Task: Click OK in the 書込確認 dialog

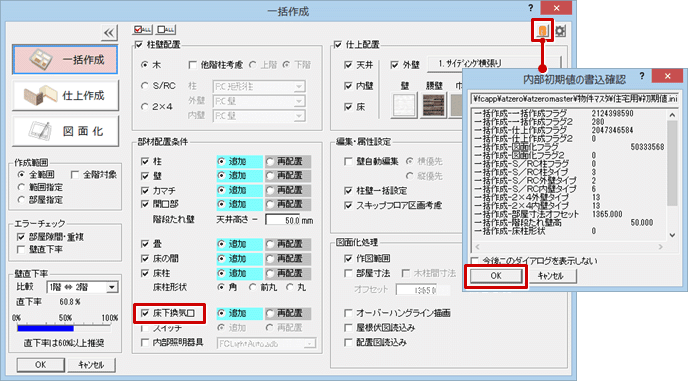Action: (x=496, y=276)
